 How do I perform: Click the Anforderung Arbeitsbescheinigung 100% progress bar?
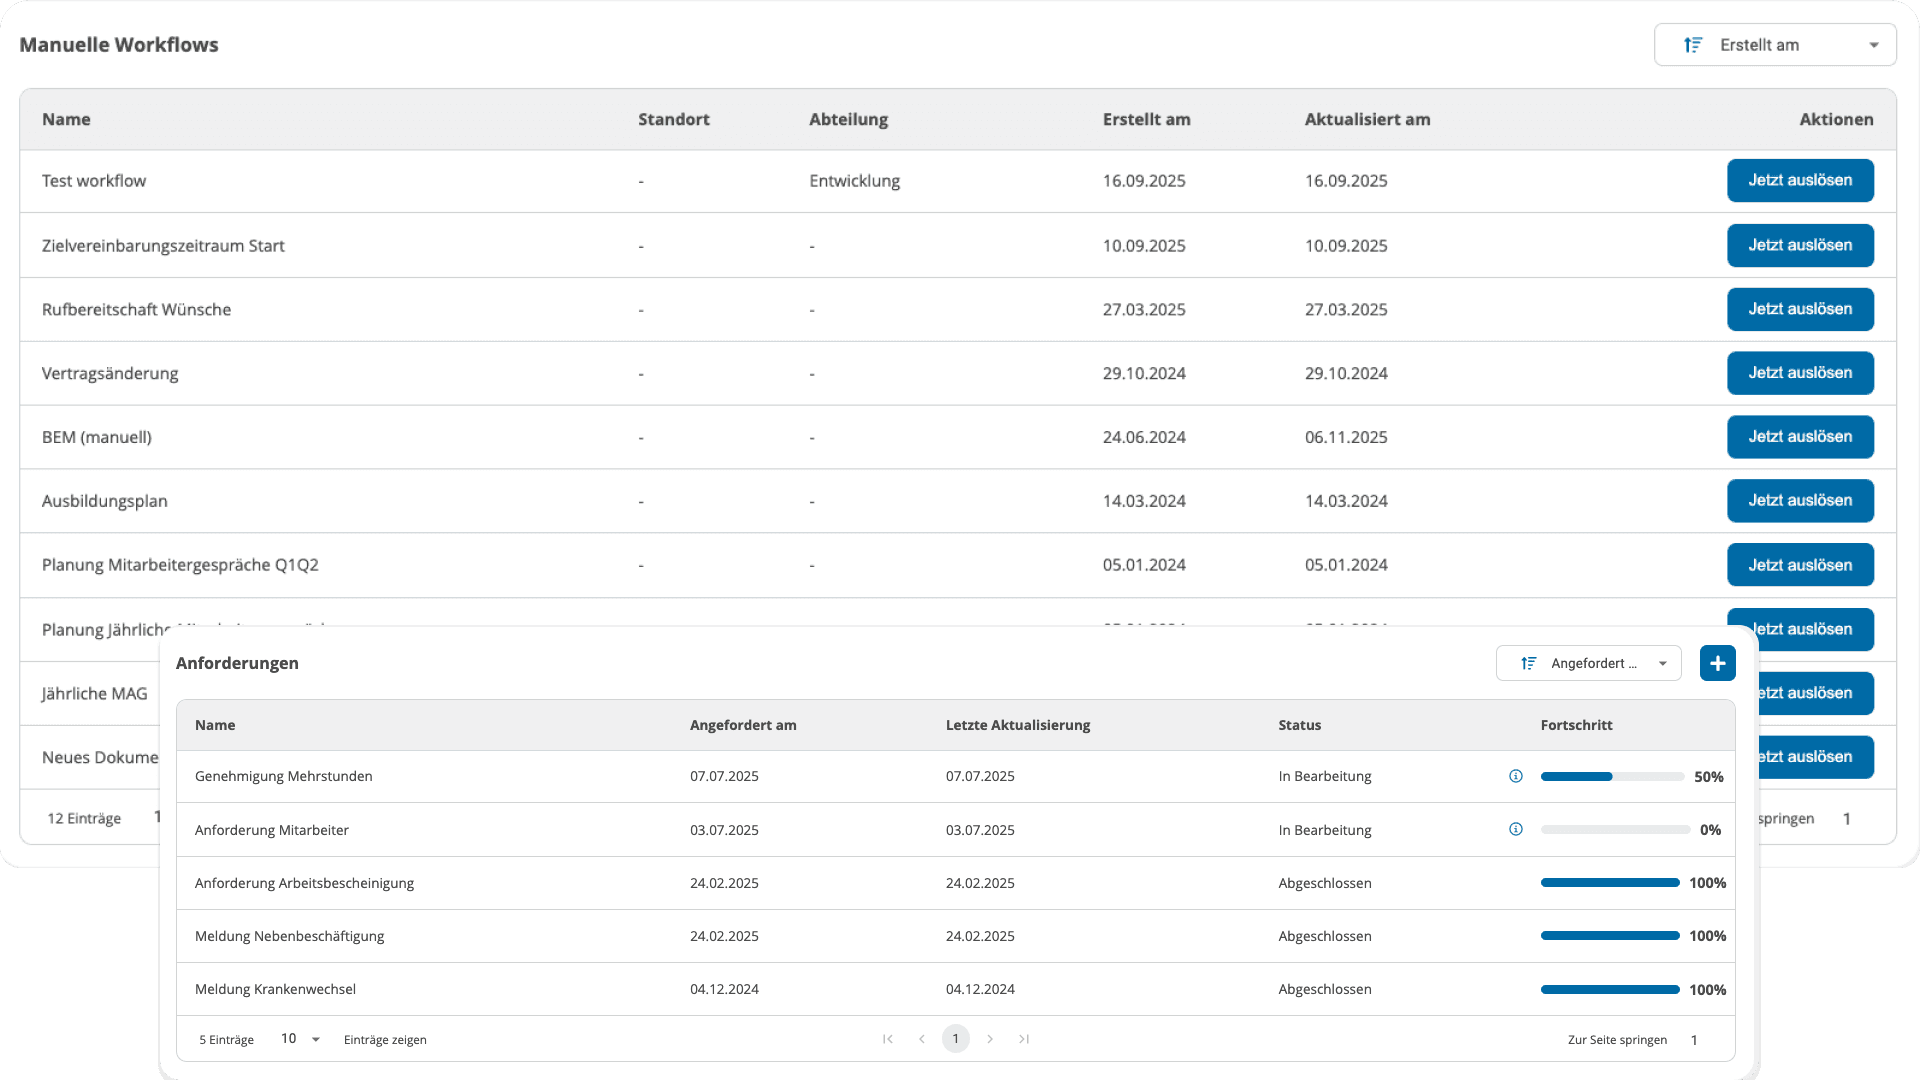click(1610, 883)
